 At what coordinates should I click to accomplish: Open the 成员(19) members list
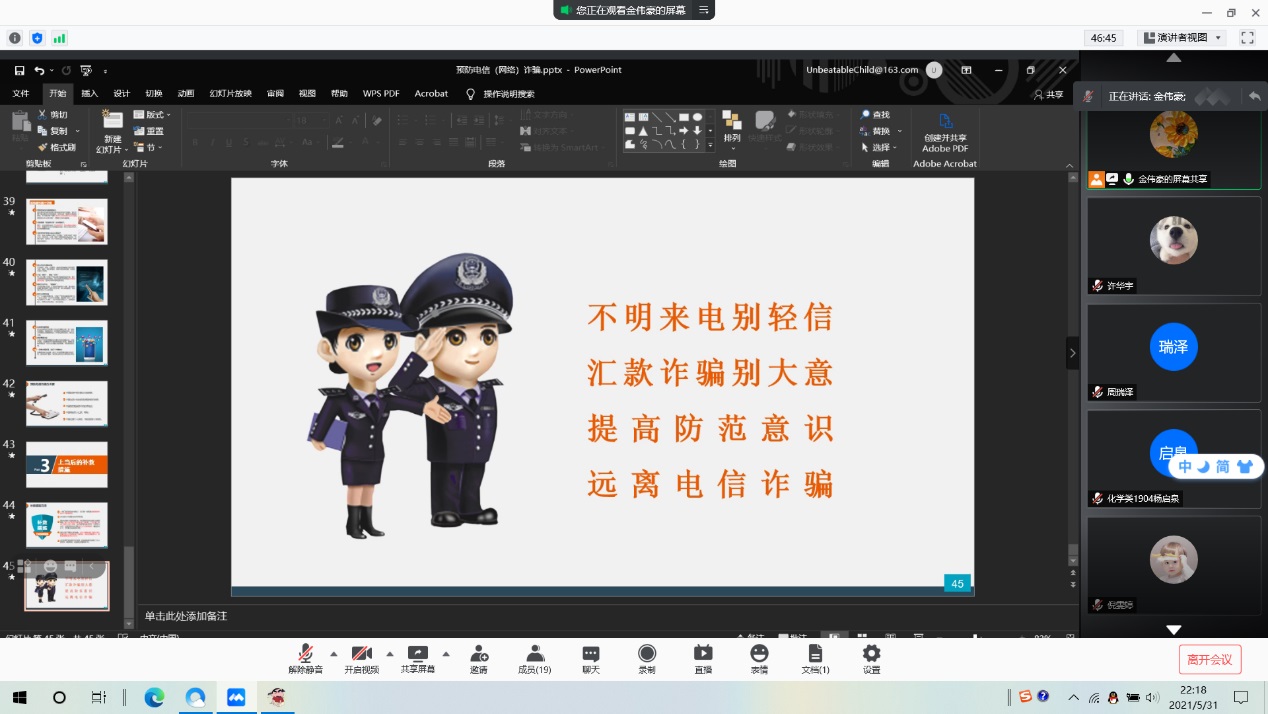click(535, 658)
